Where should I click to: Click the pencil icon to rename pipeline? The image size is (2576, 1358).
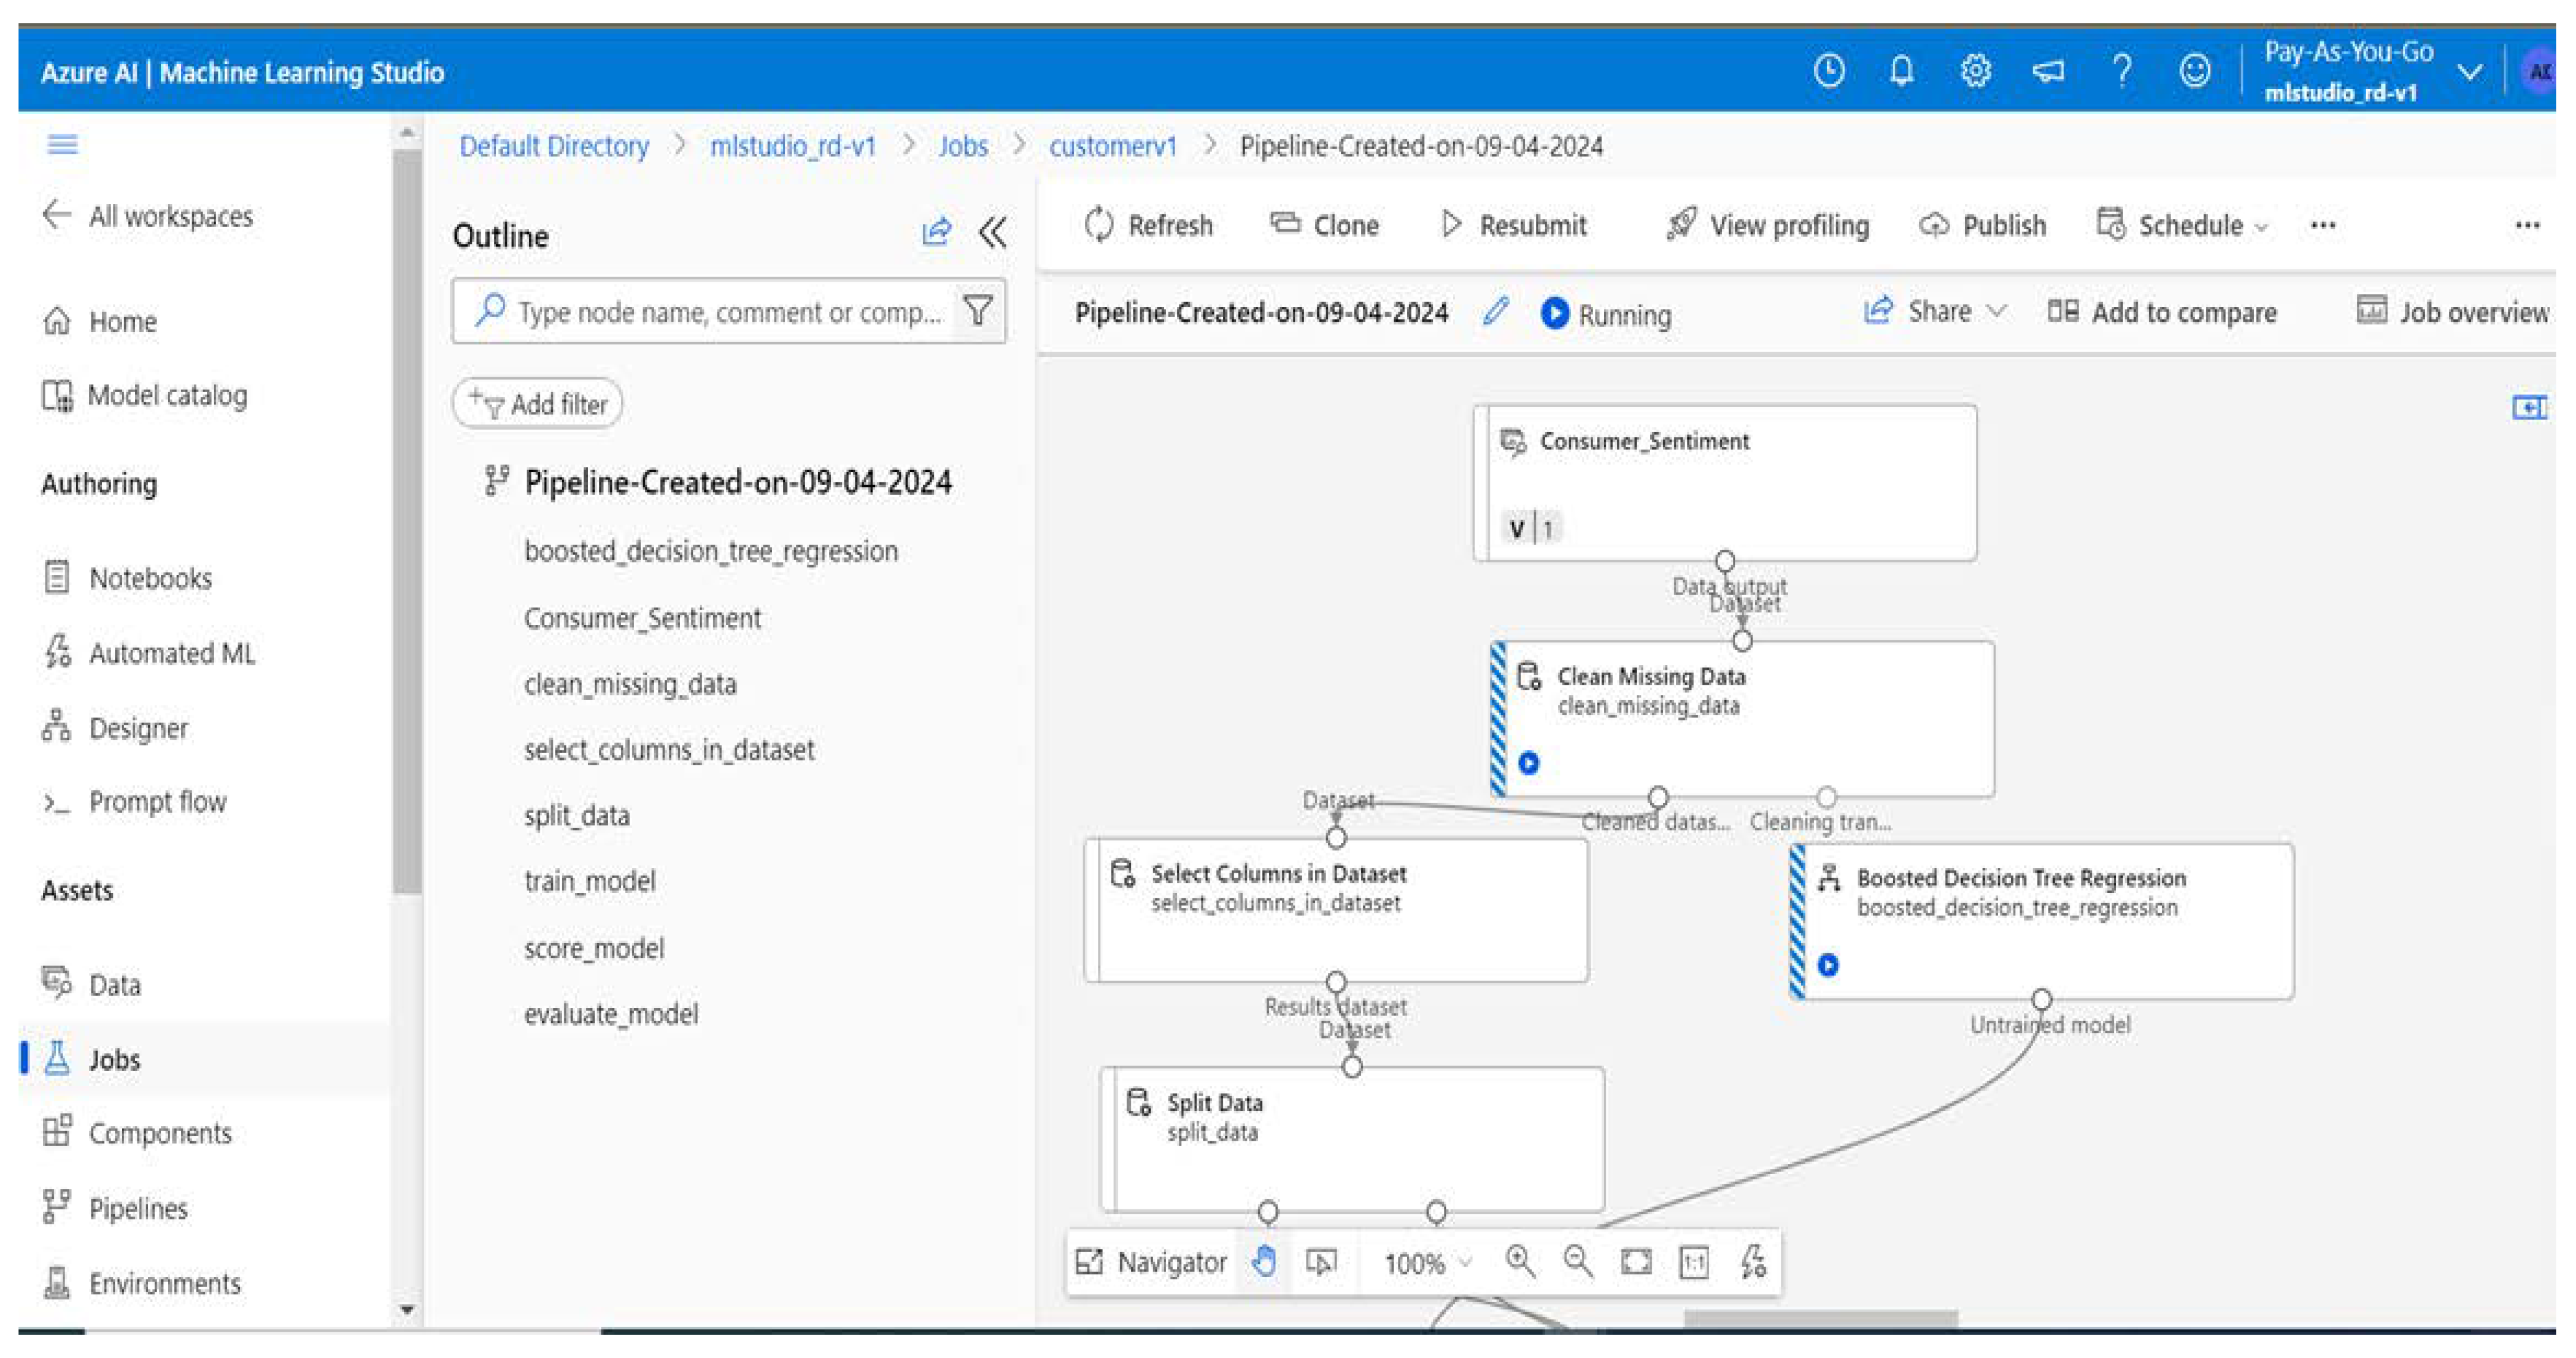[1496, 312]
